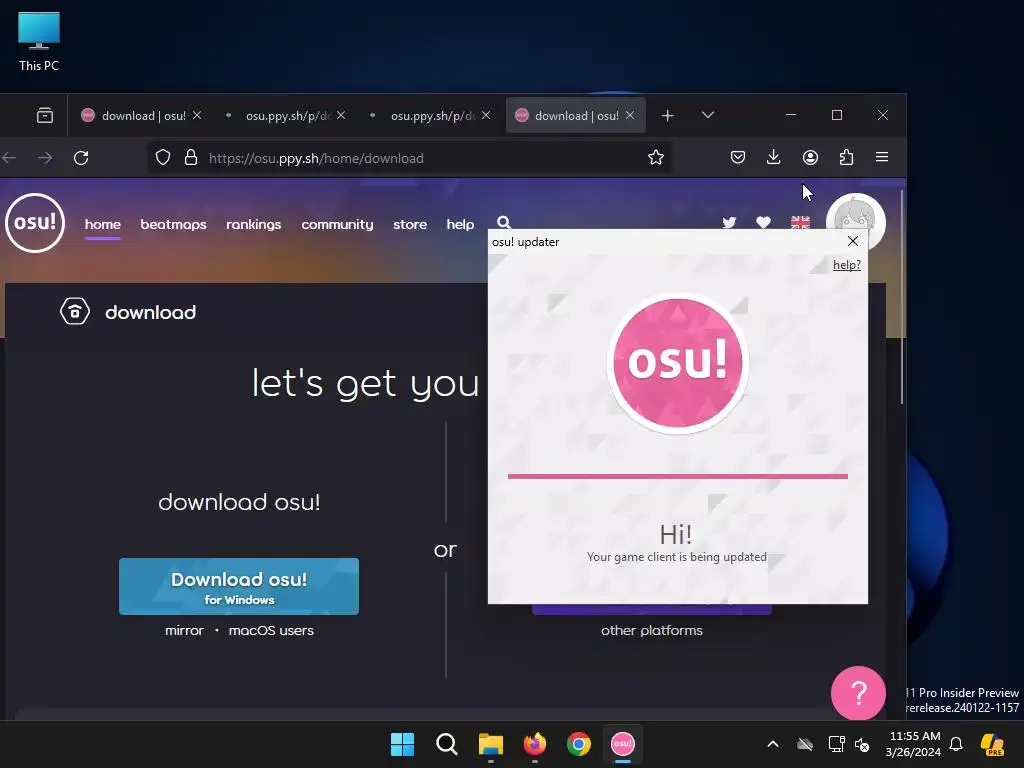The width and height of the screenshot is (1024, 768).
Task: Click the download page header icon
Action: pos(74,312)
